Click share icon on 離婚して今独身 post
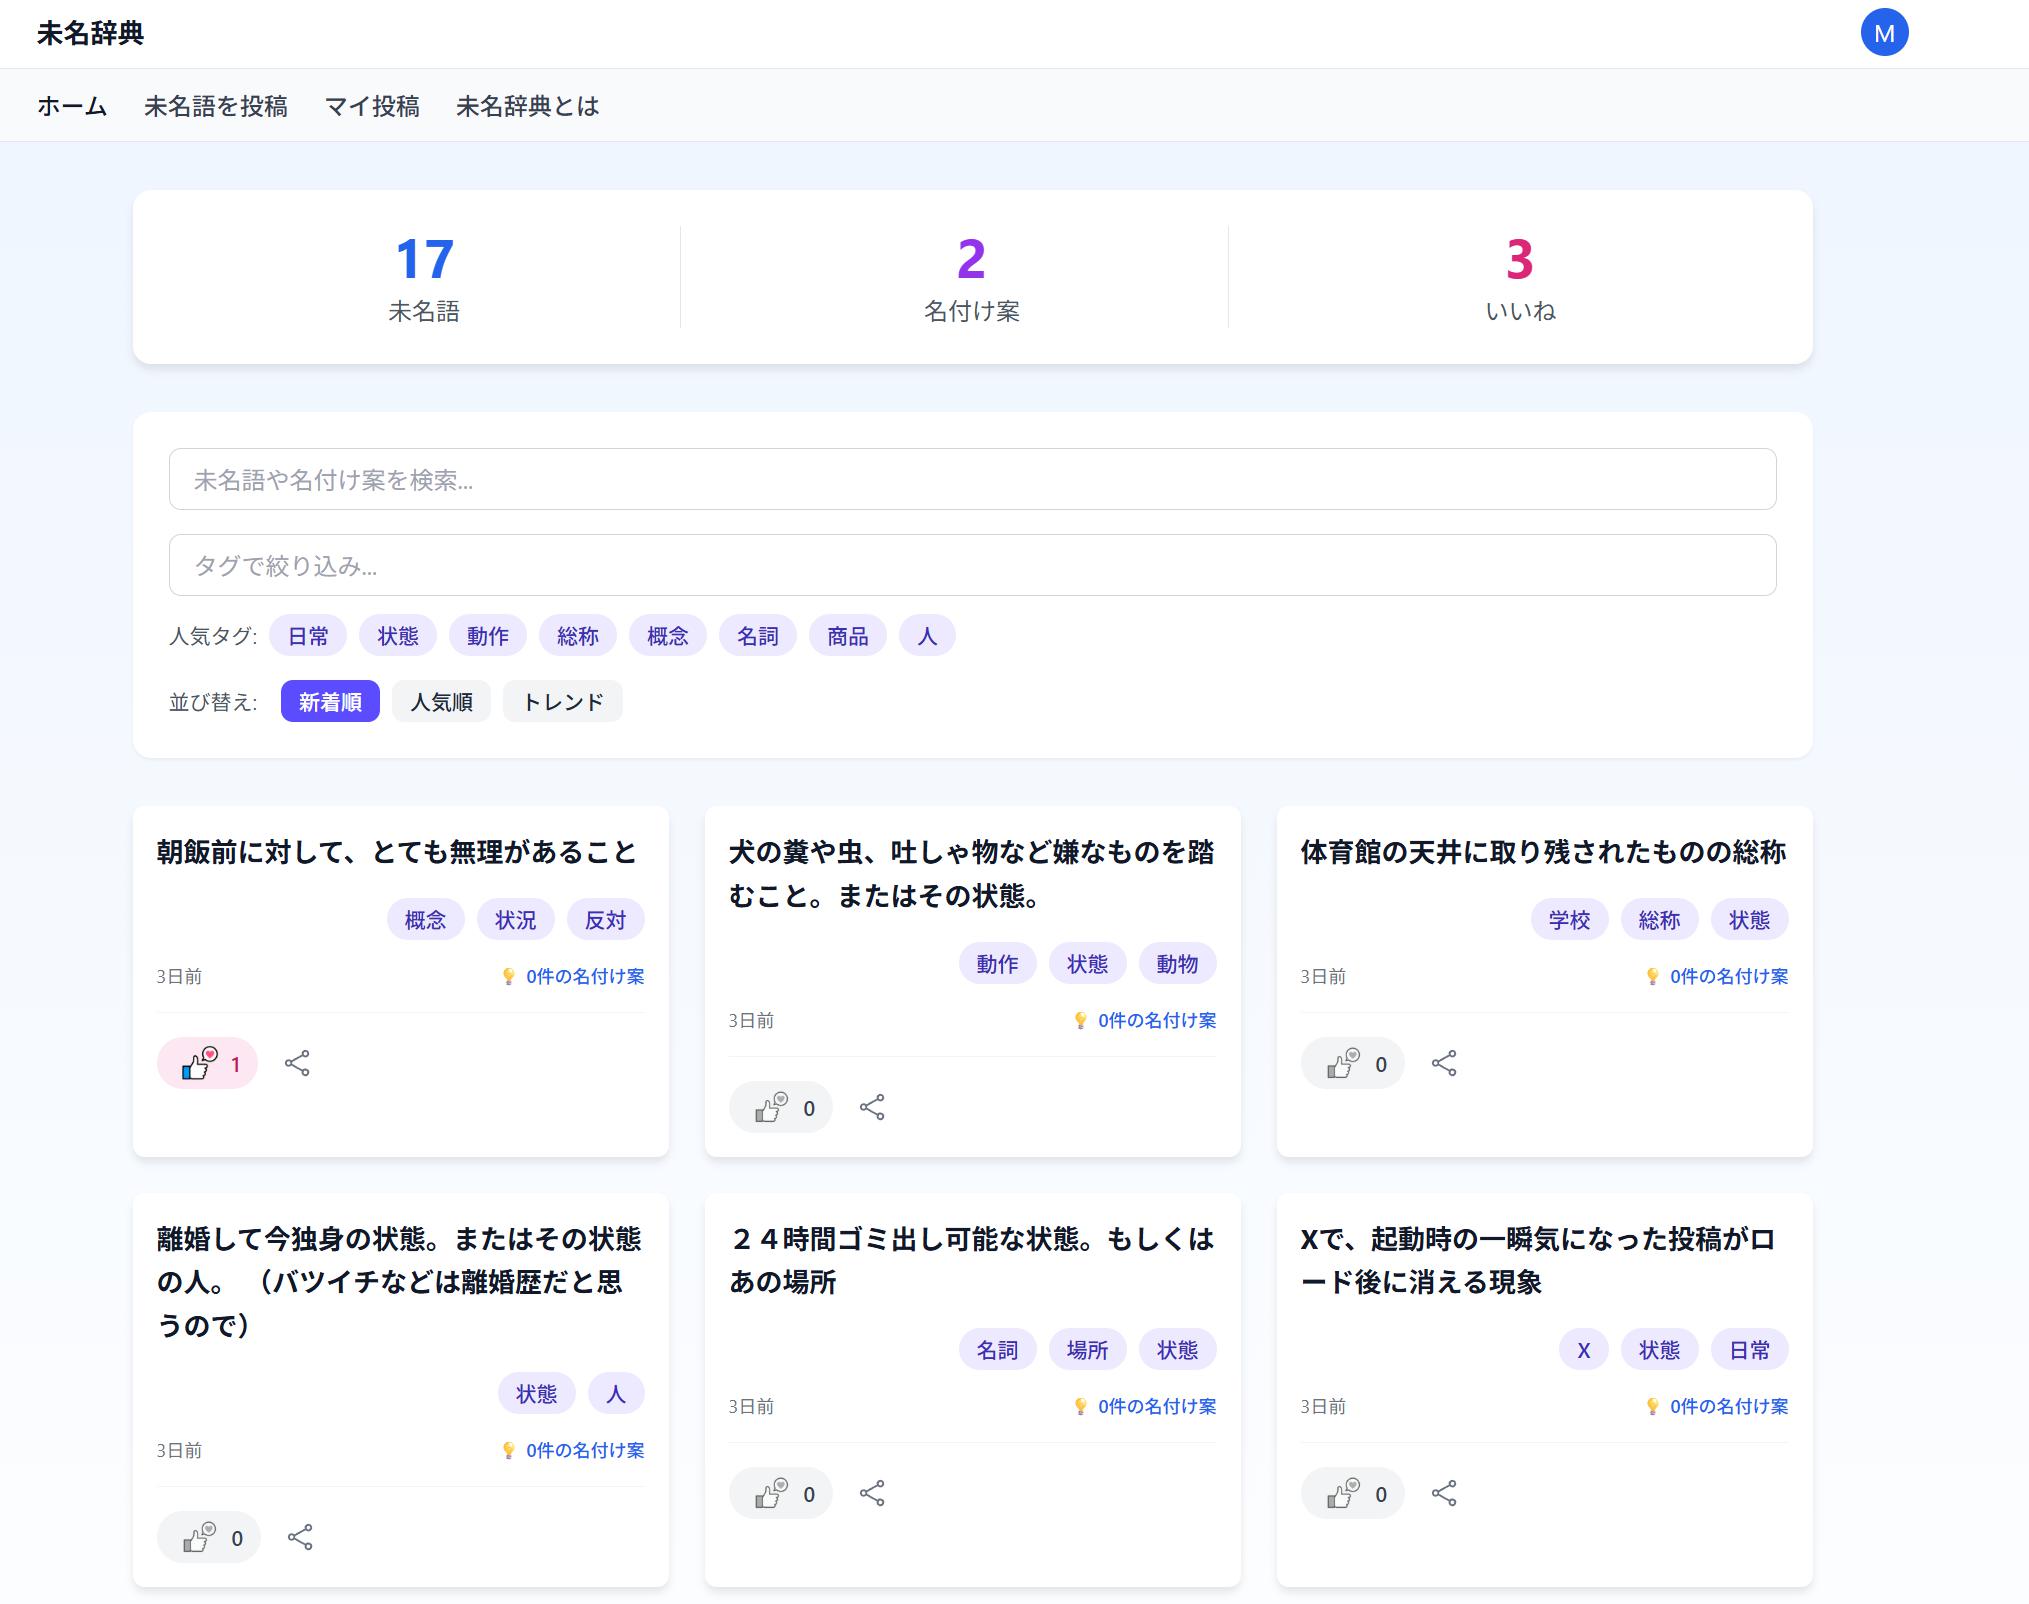This screenshot has width=2029, height=1604. (x=300, y=1537)
